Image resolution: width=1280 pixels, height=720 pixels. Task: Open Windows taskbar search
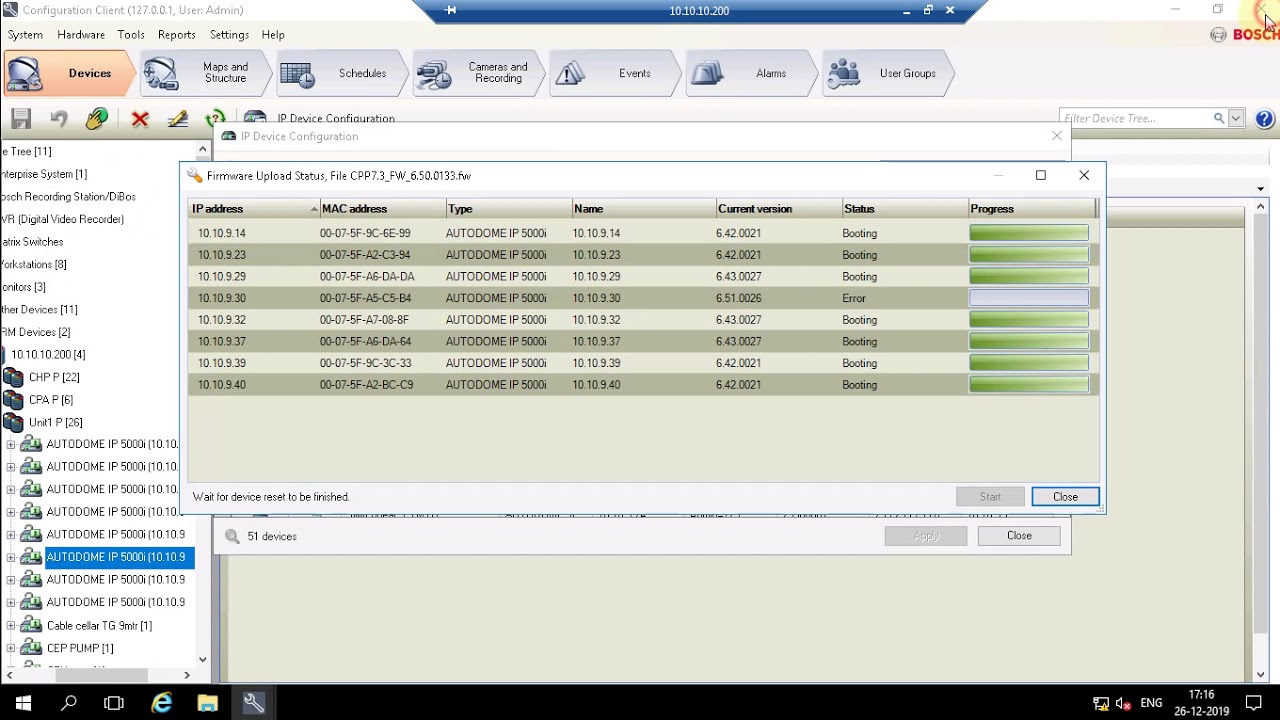pos(69,703)
